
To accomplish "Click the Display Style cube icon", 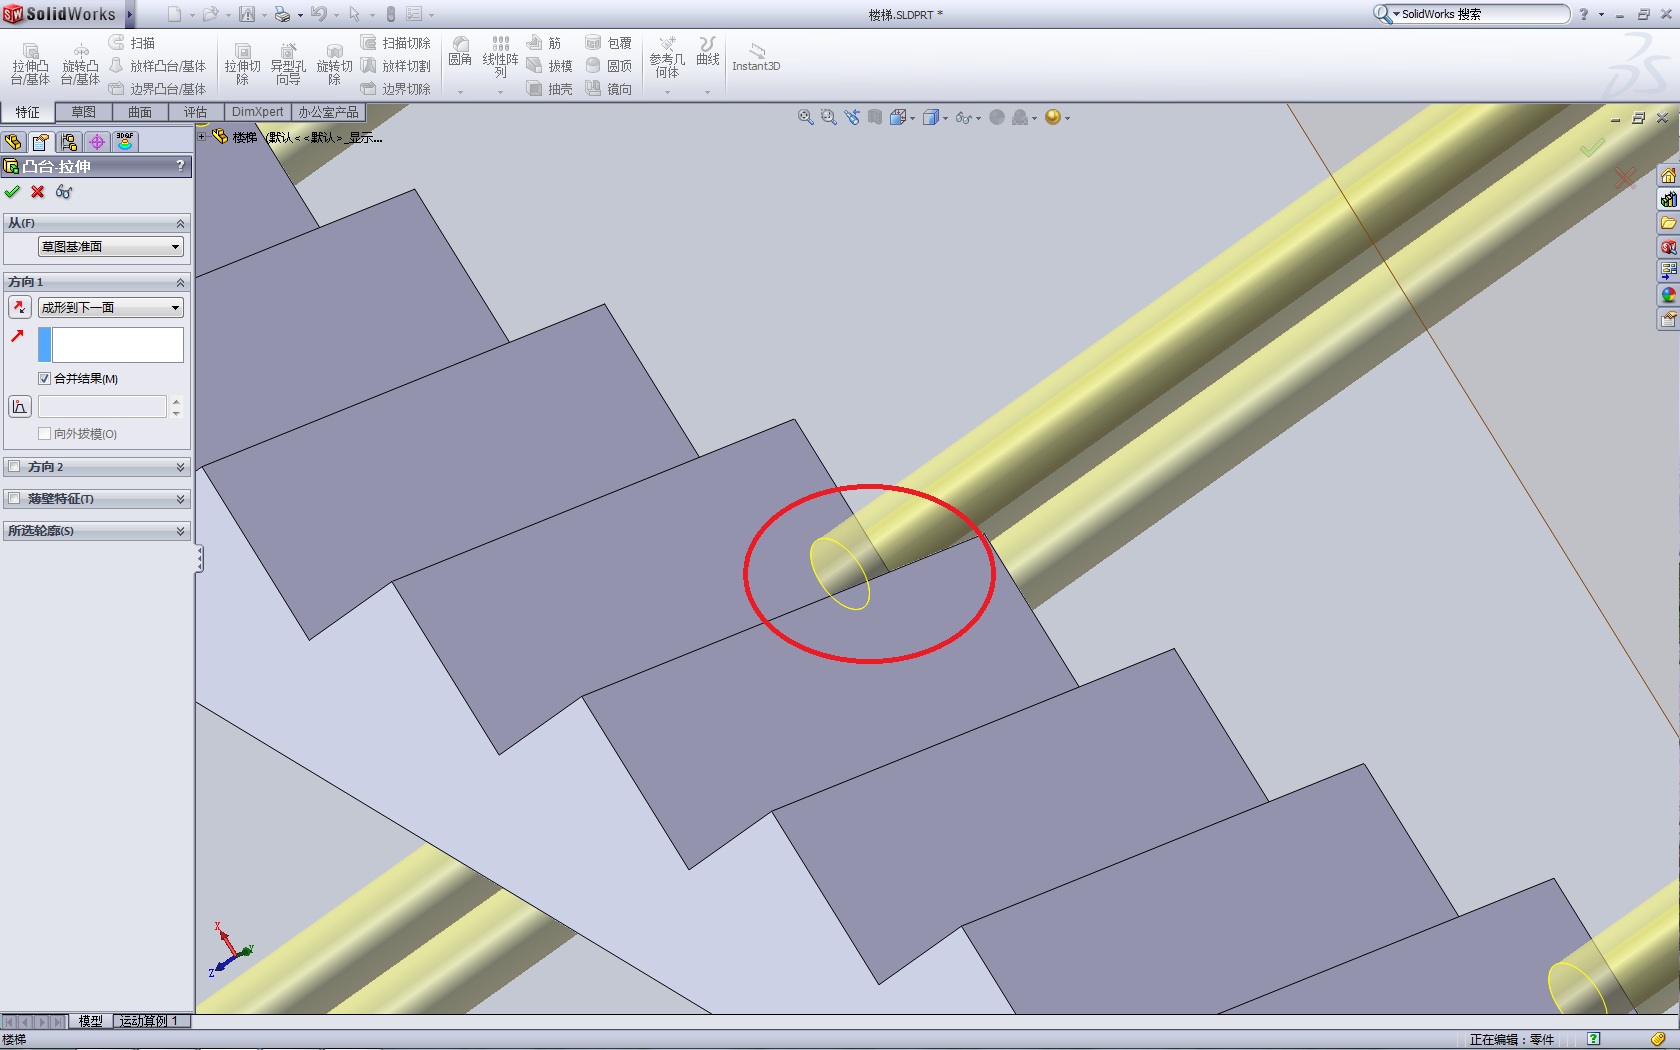I will pos(930,117).
